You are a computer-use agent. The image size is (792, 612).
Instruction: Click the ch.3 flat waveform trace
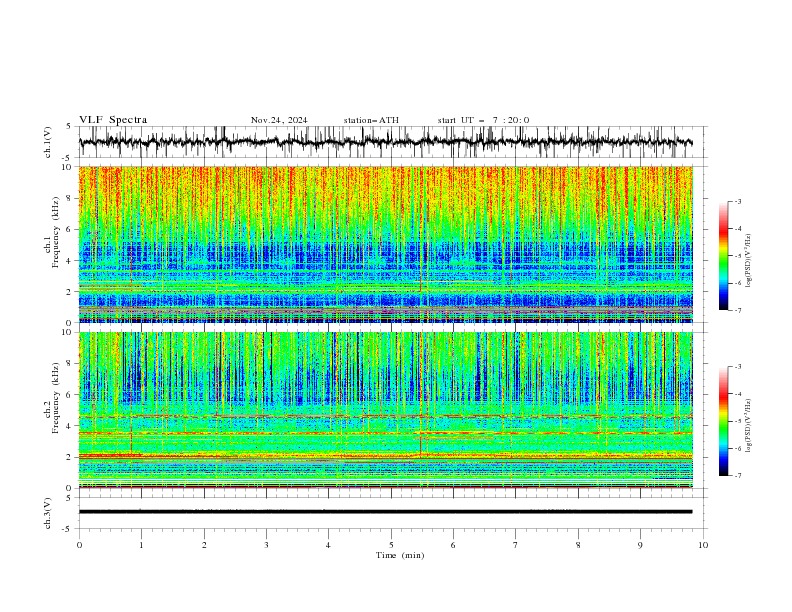pyautogui.click(x=385, y=512)
